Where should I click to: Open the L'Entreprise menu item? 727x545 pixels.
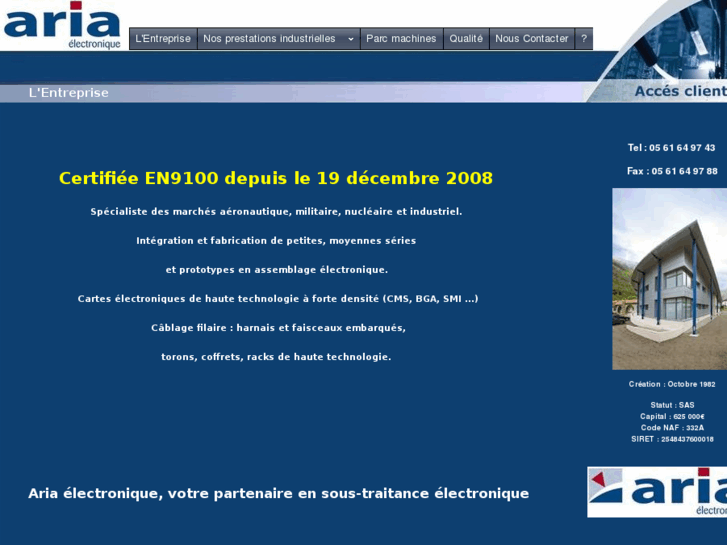(x=163, y=38)
